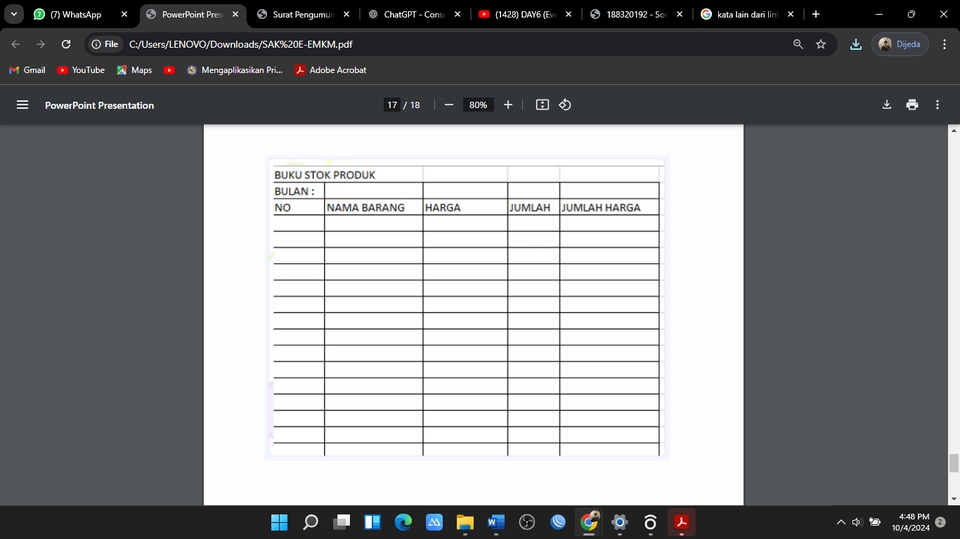Click the scrollbar up arrow
Screen dimensions: 960x539
pos(953,130)
